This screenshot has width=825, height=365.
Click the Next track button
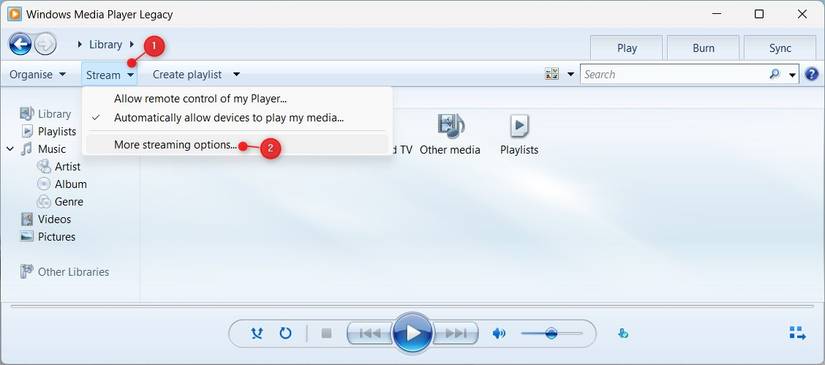pos(456,333)
